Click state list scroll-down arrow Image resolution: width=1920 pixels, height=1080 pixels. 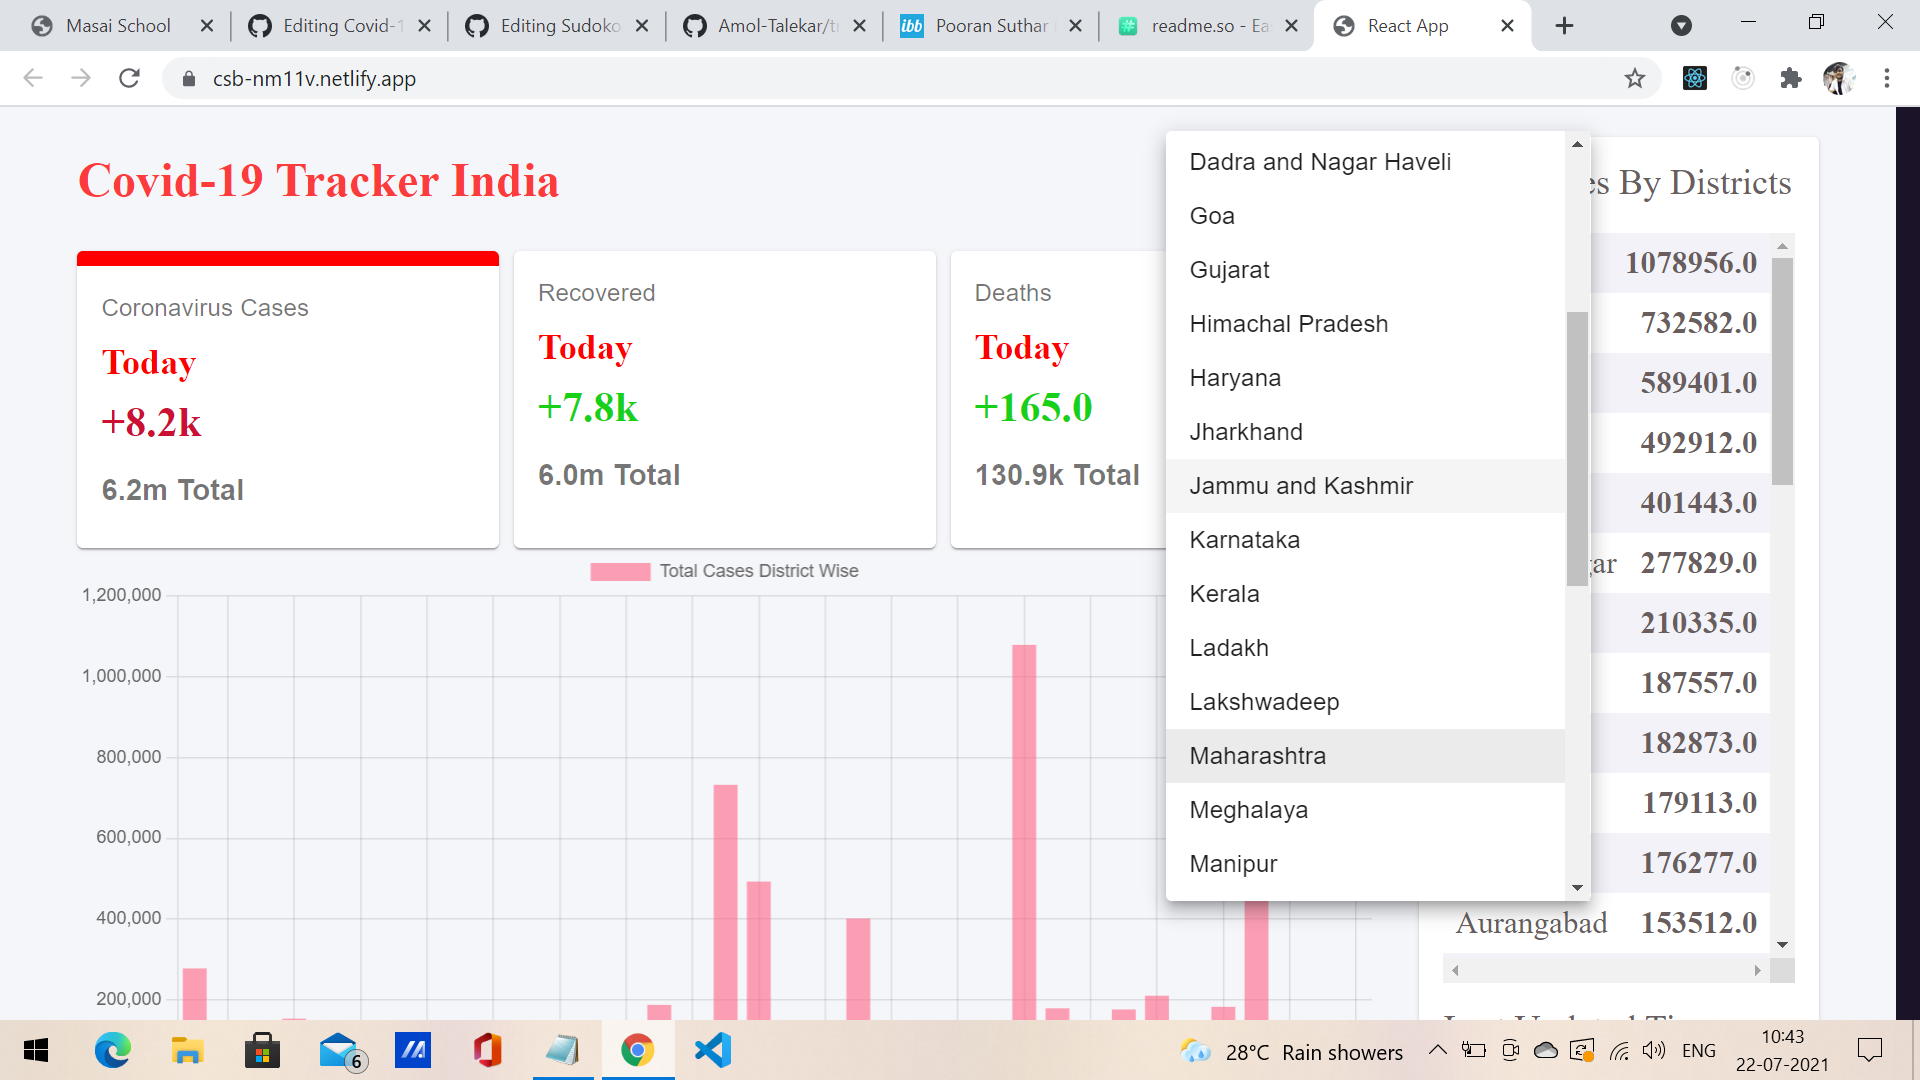[x=1577, y=887]
